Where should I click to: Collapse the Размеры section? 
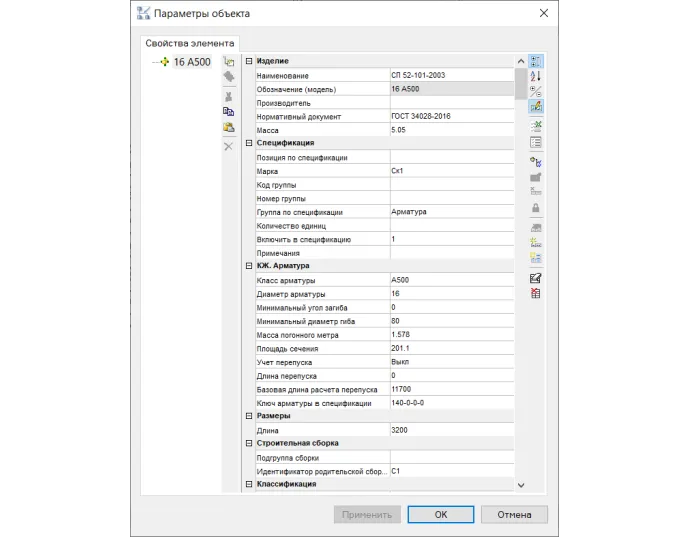click(x=248, y=415)
